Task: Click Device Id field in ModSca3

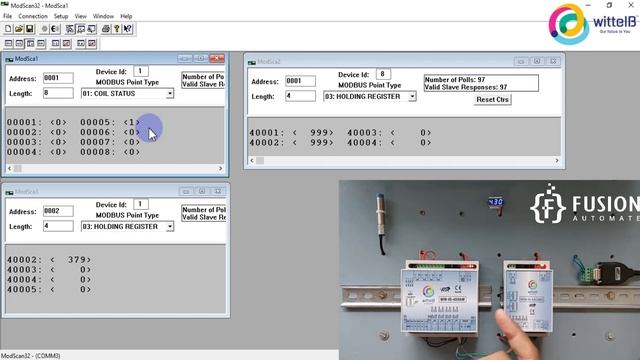Action: click(141, 204)
